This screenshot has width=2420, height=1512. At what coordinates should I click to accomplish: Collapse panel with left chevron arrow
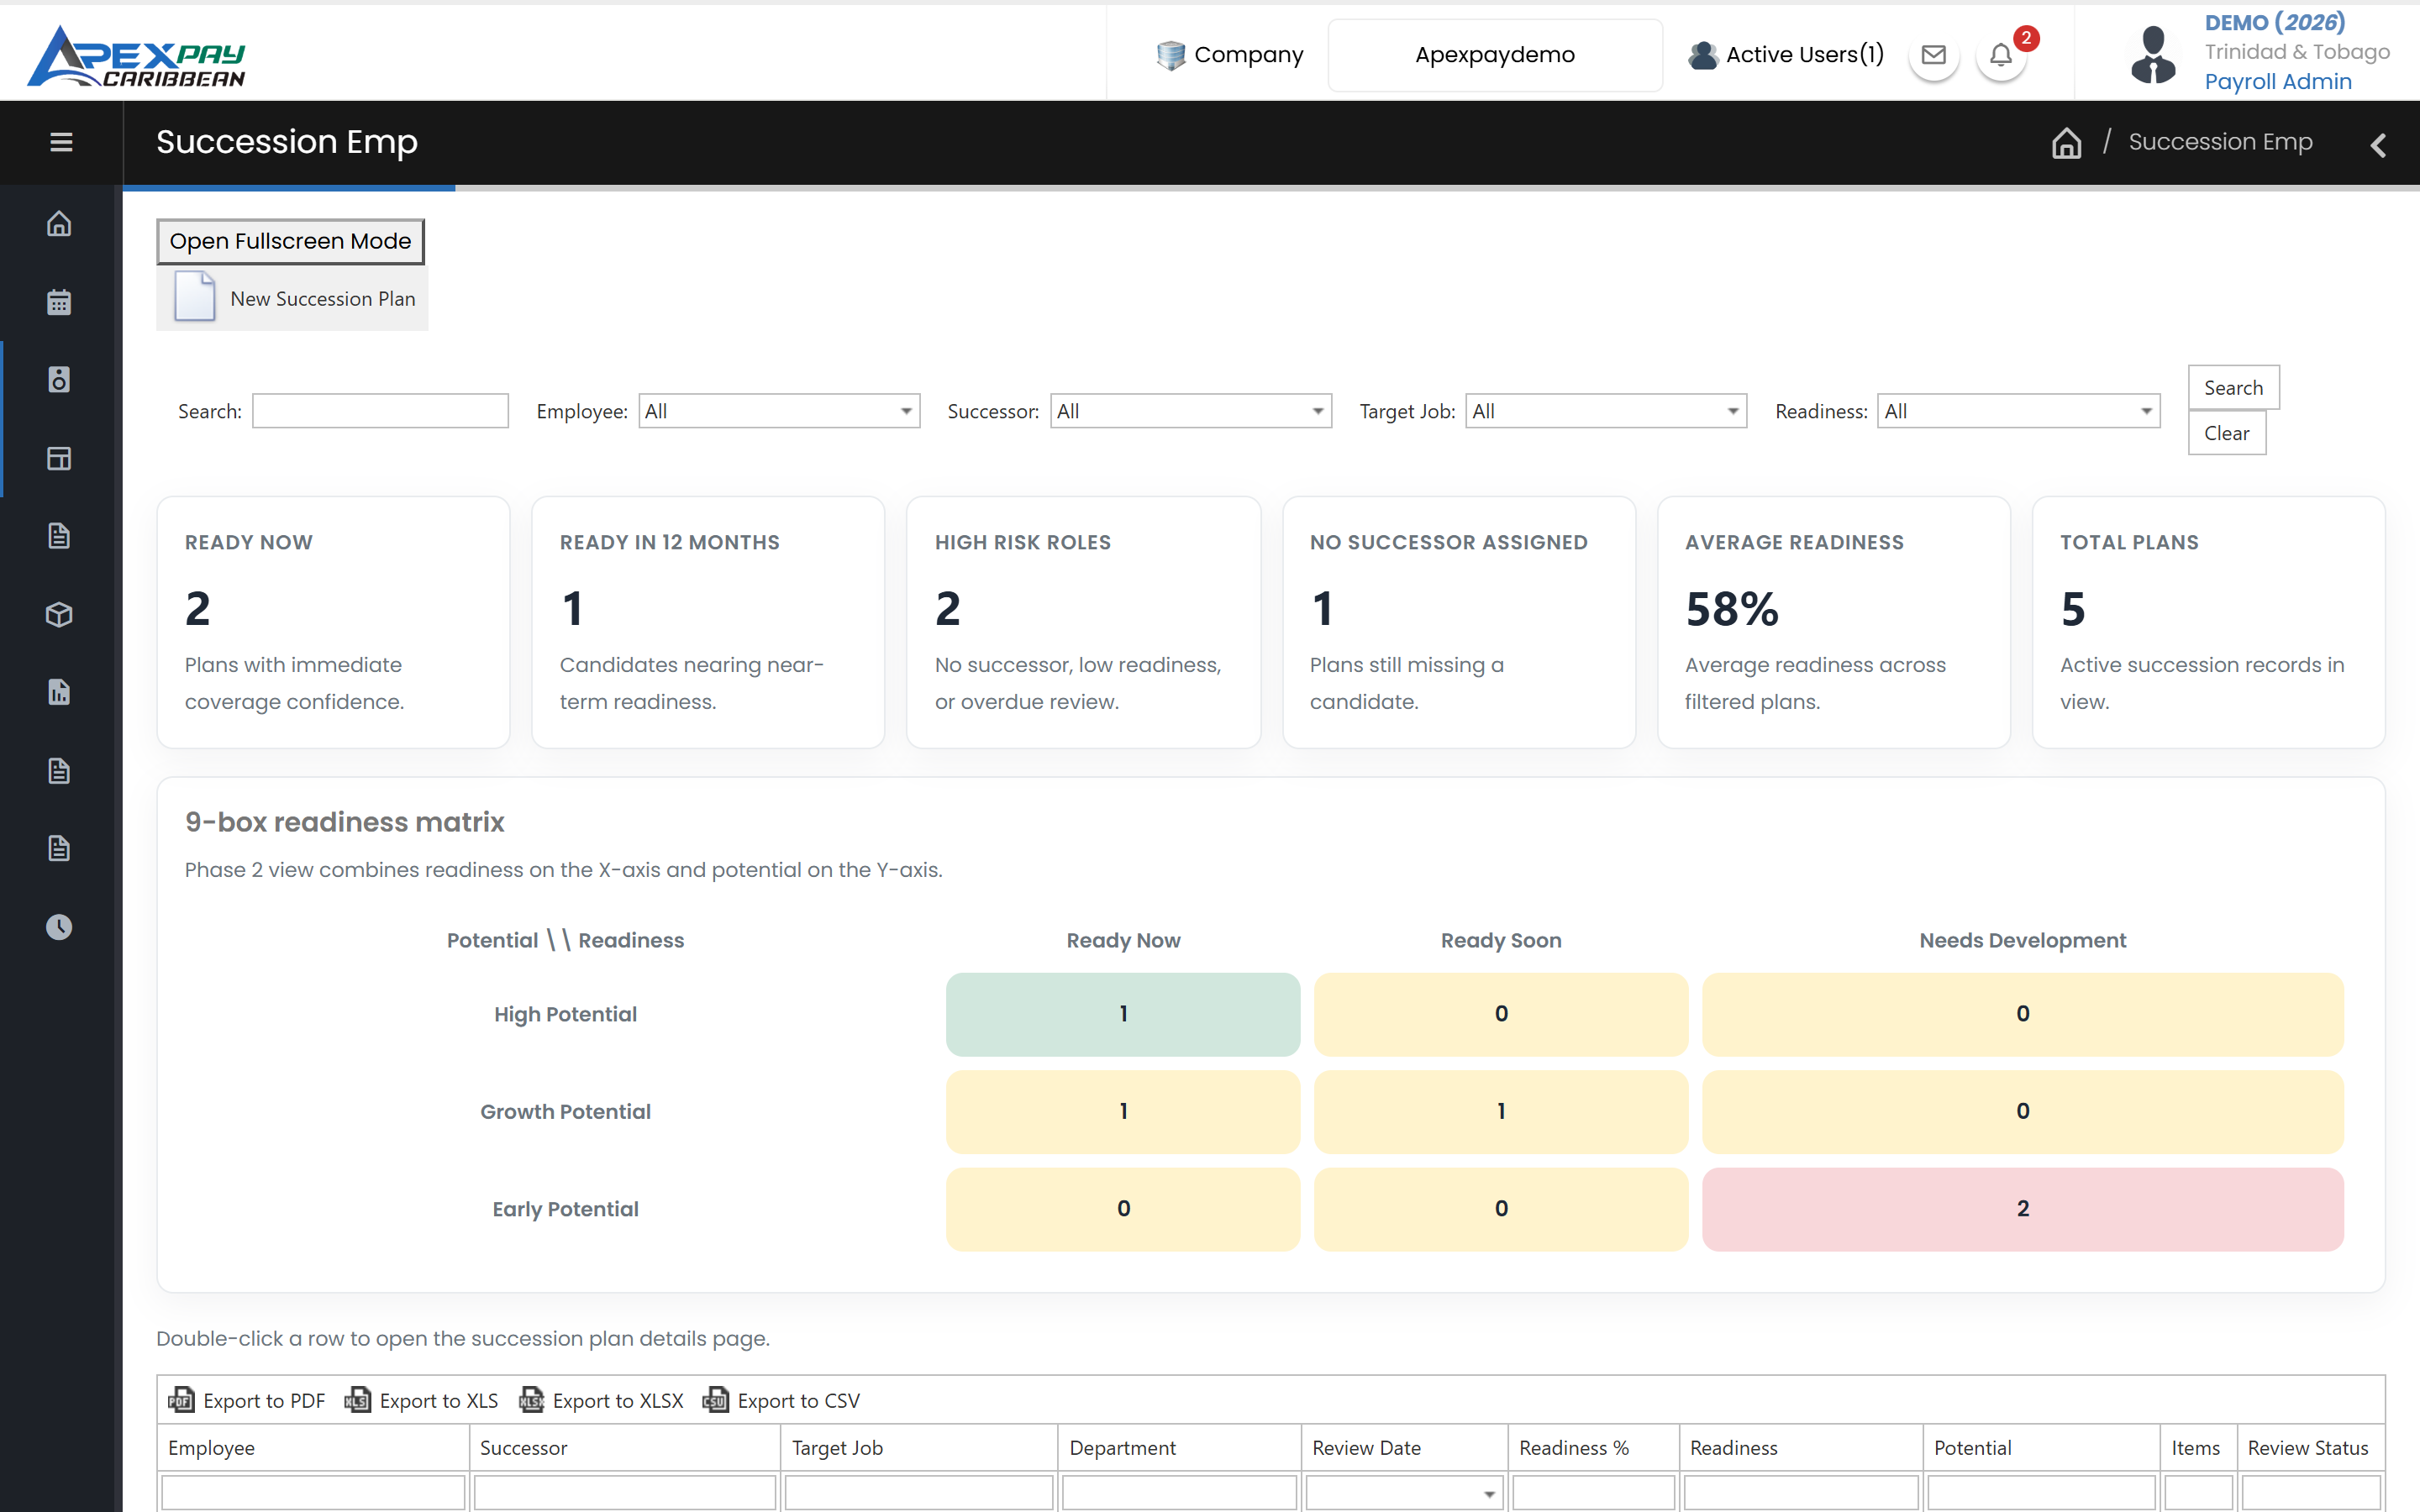click(x=2378, y=145)
